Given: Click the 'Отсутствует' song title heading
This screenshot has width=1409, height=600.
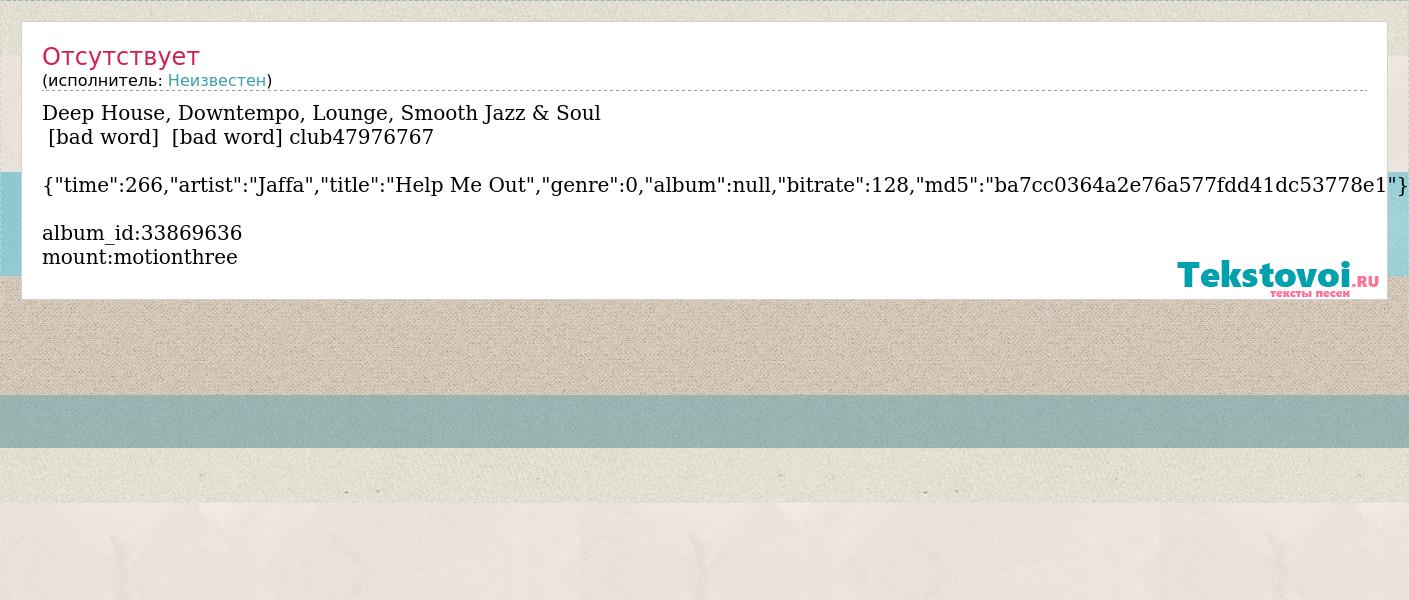Looking at the screenshot, I should [x=121, y=56].
